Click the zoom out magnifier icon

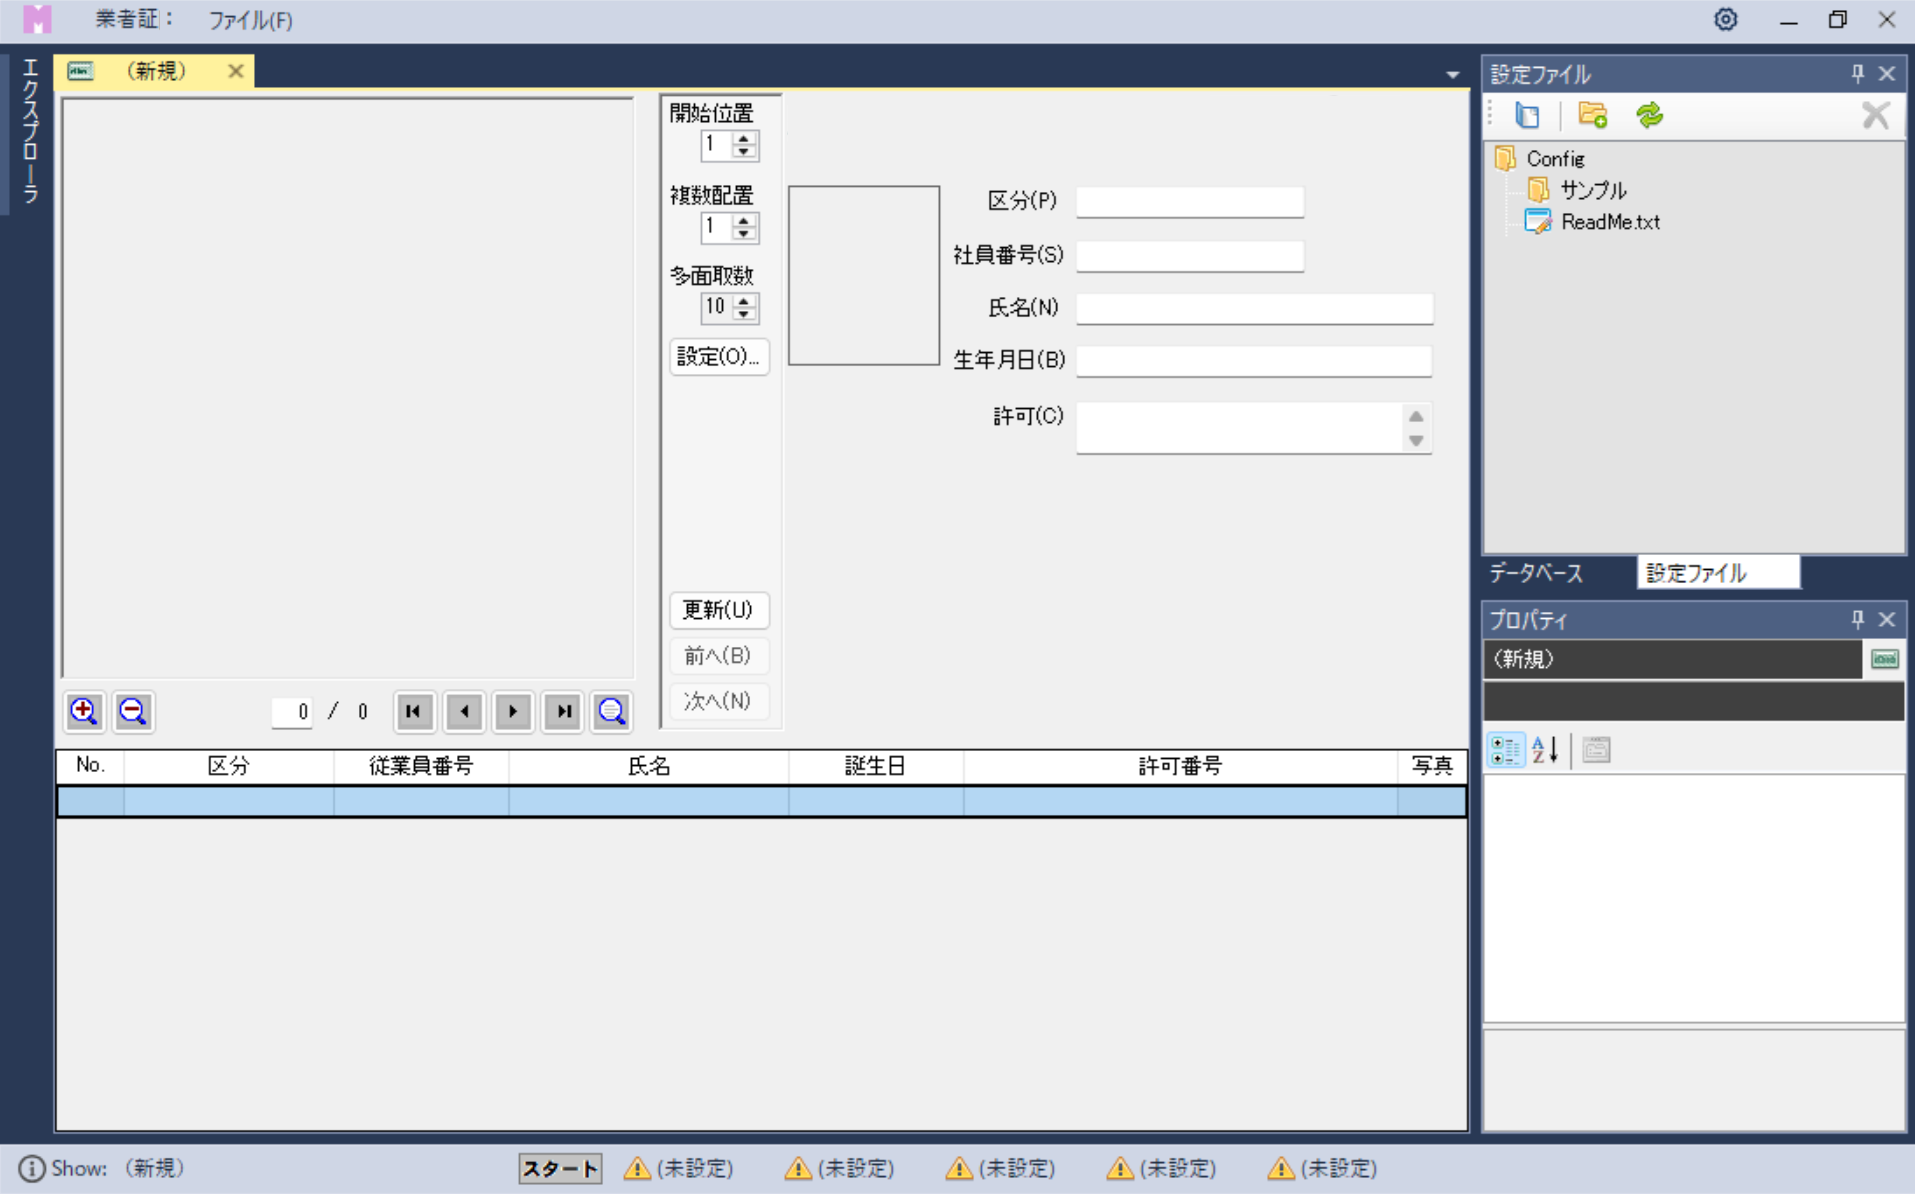133,711
